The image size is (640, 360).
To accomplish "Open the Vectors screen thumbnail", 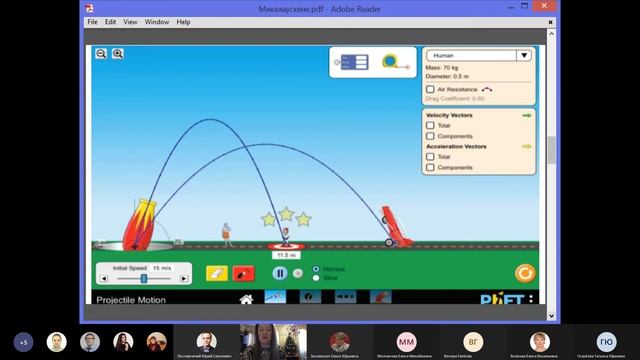I will [x=310, y=297].
